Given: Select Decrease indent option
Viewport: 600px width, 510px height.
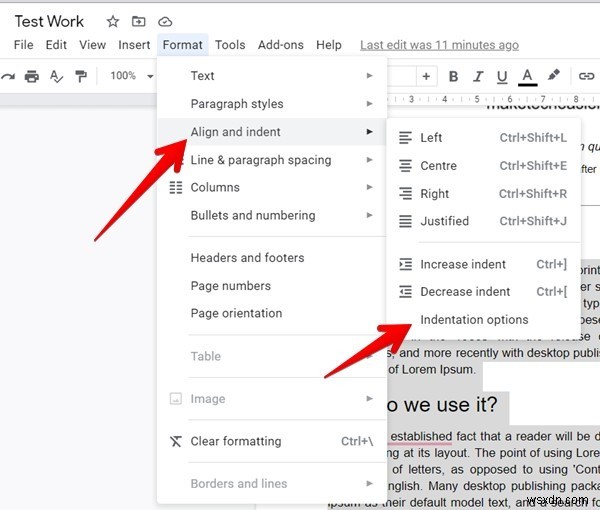Looking at the screenshot, I should (484, 292).
